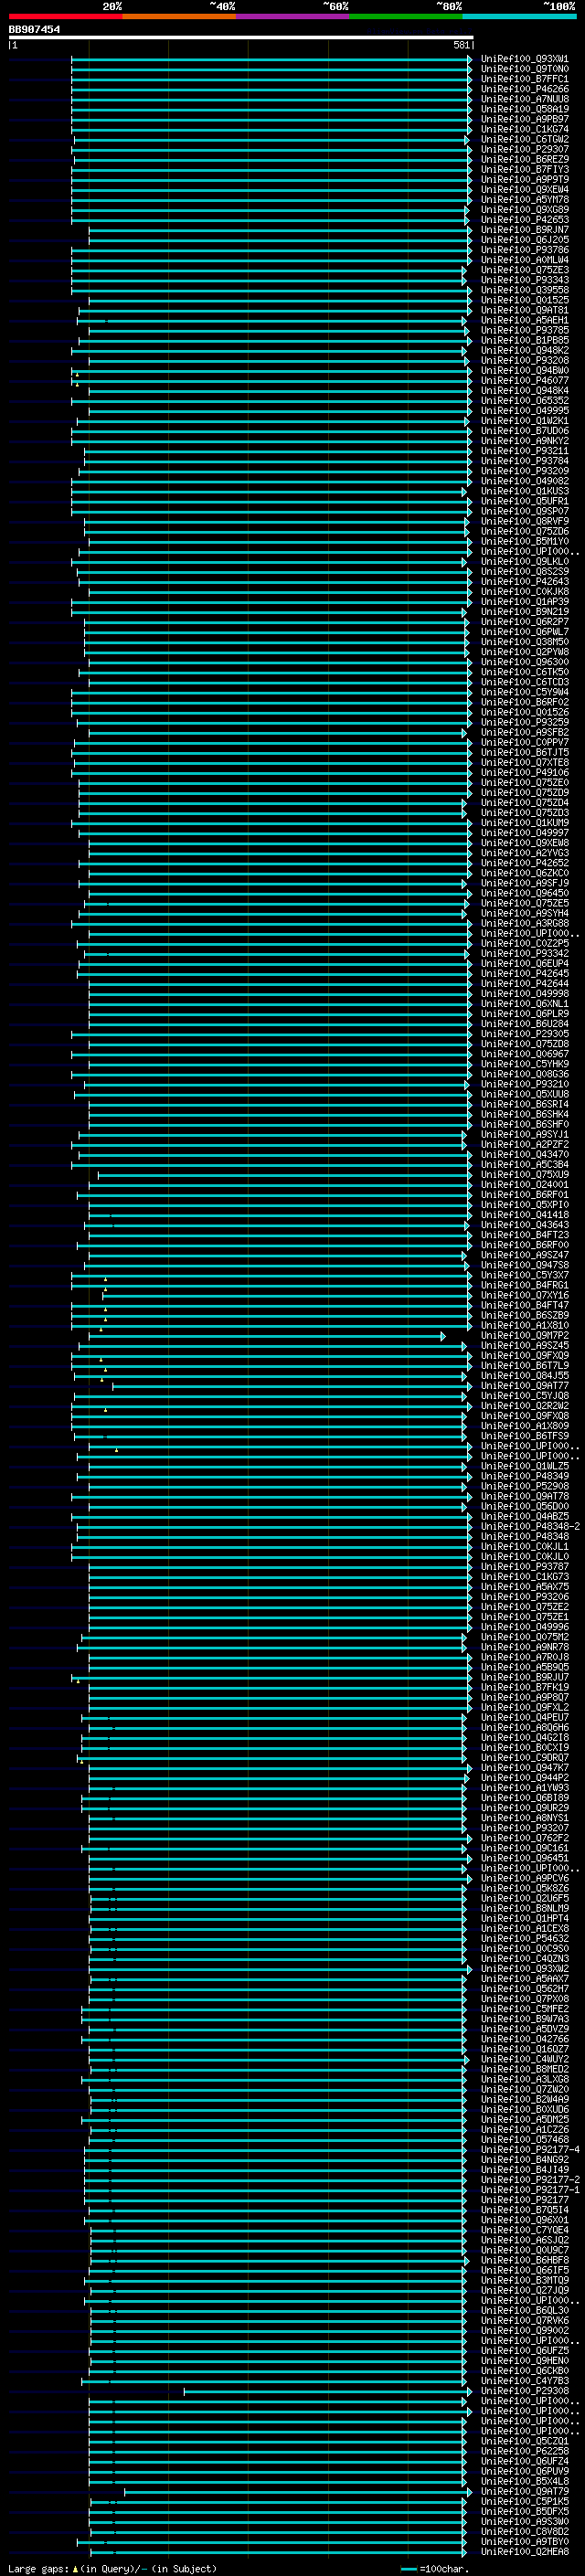Screen dimensions: 585x2576
Task: Click the UniRef100_Q9AT81 label
Action: click(x=525, y=310)
